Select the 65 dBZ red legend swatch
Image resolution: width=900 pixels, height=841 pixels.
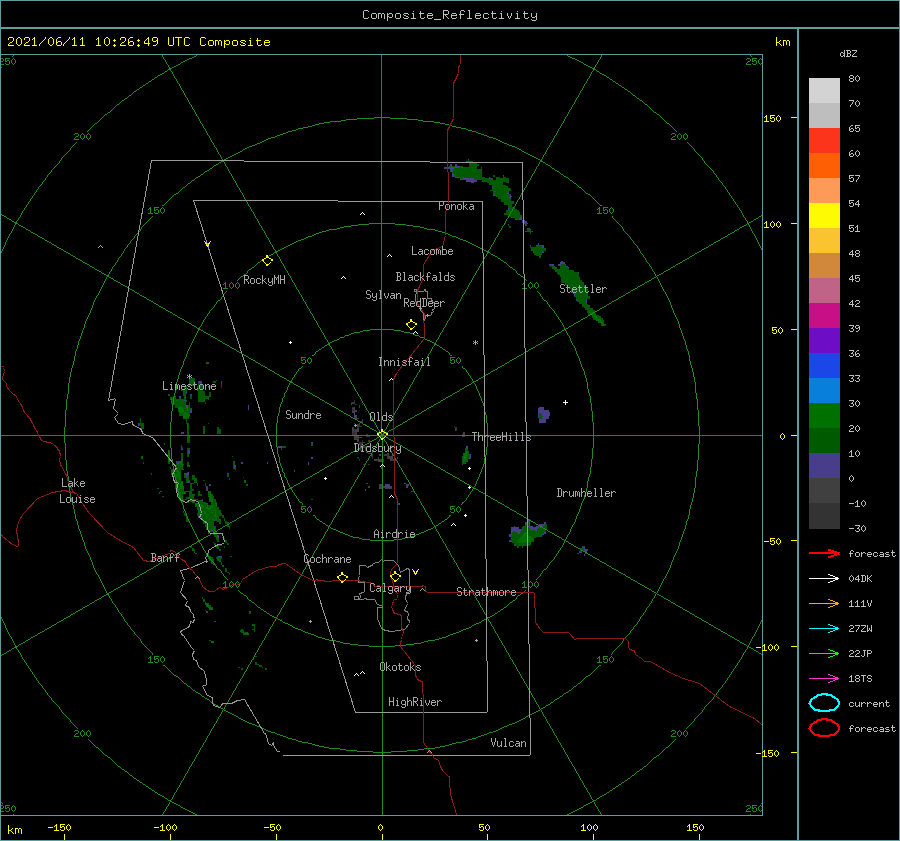coord(824,141)
